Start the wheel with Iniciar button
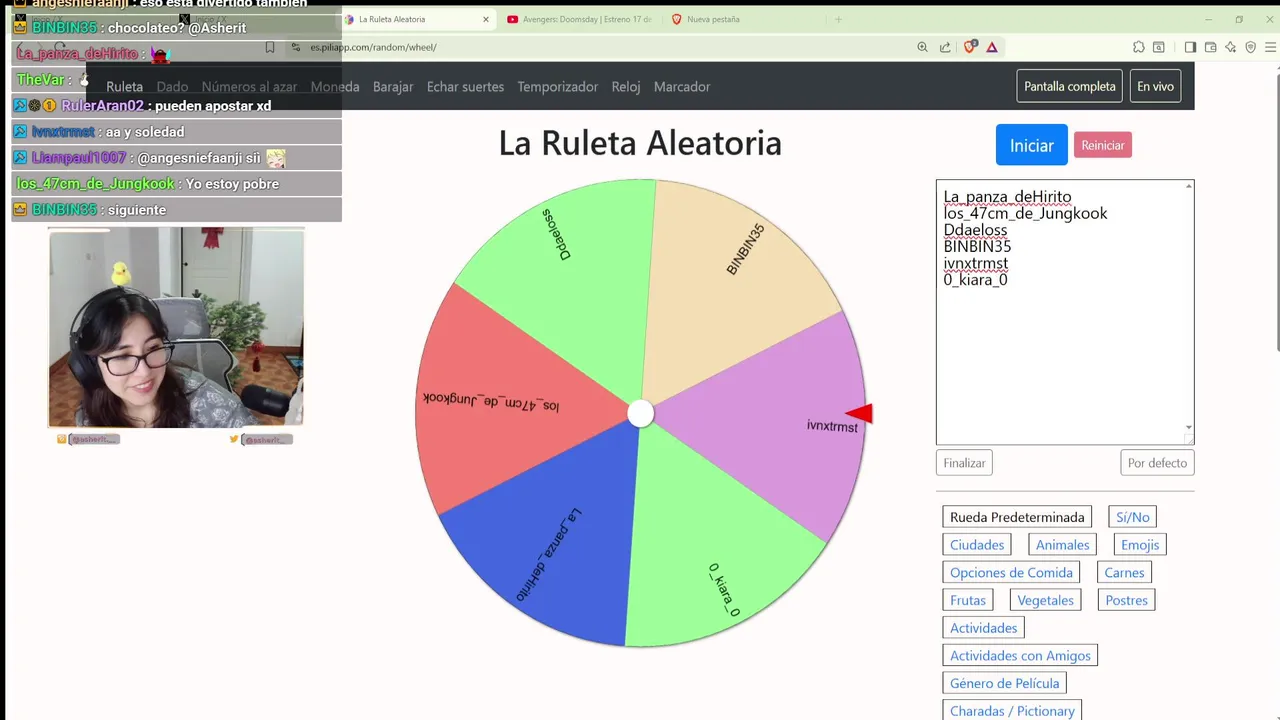 pyautogui.click(x=1032, y=145)
